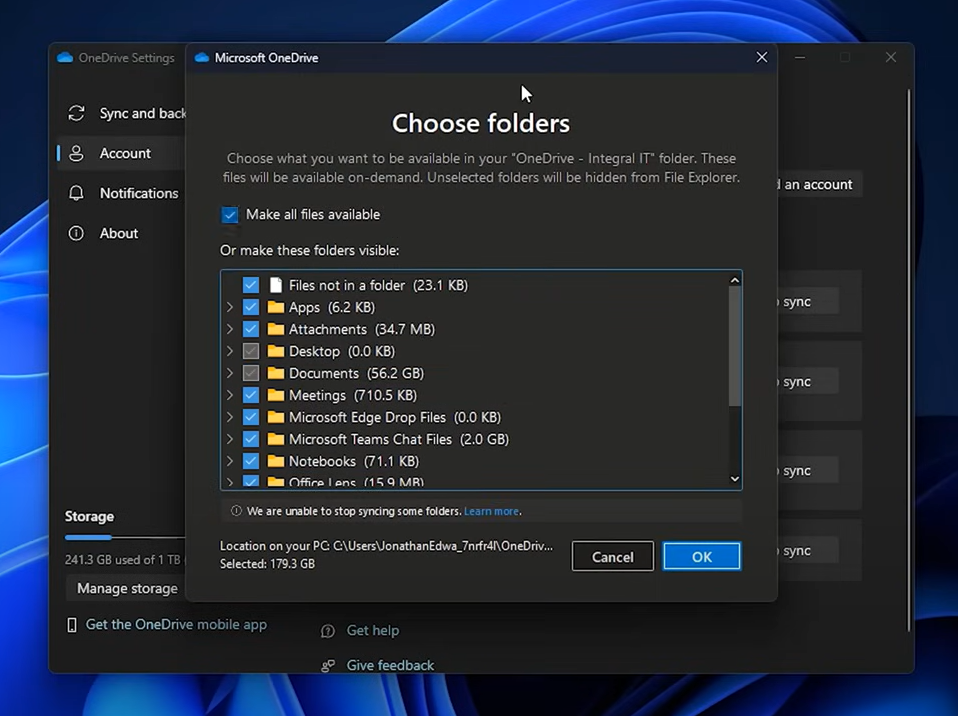Click the Get help question icon

[x=328, y=630]
